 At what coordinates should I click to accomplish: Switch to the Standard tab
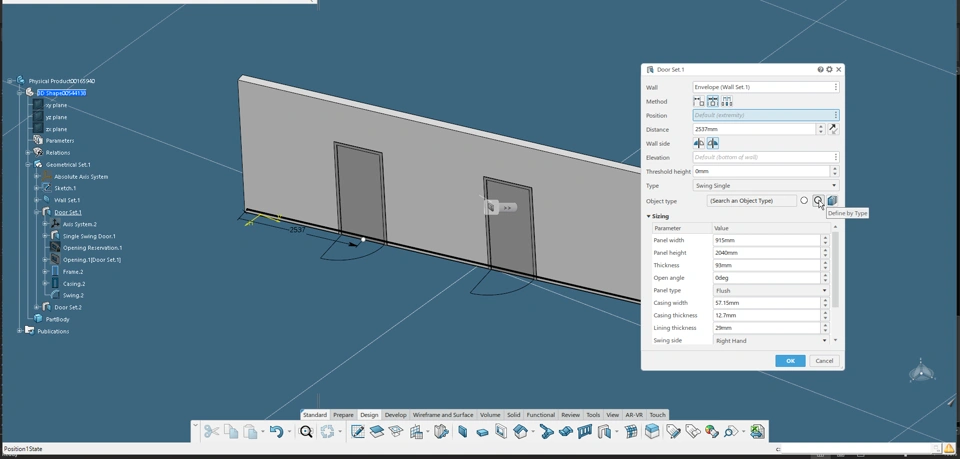click(315, 415)
